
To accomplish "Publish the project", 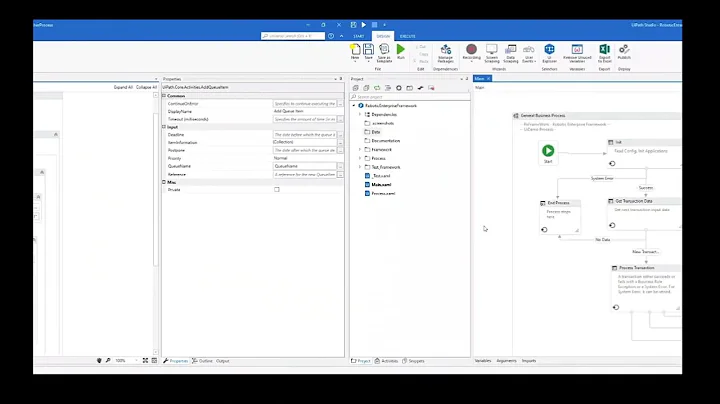I will click(x=624, y=51).
